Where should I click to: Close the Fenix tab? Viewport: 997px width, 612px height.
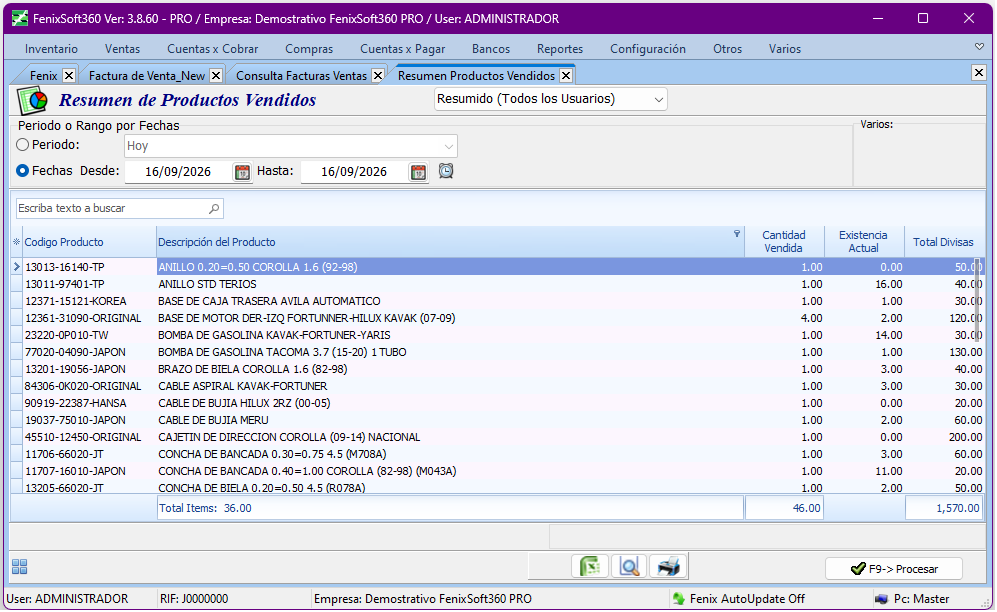click(x=69, y=76)
